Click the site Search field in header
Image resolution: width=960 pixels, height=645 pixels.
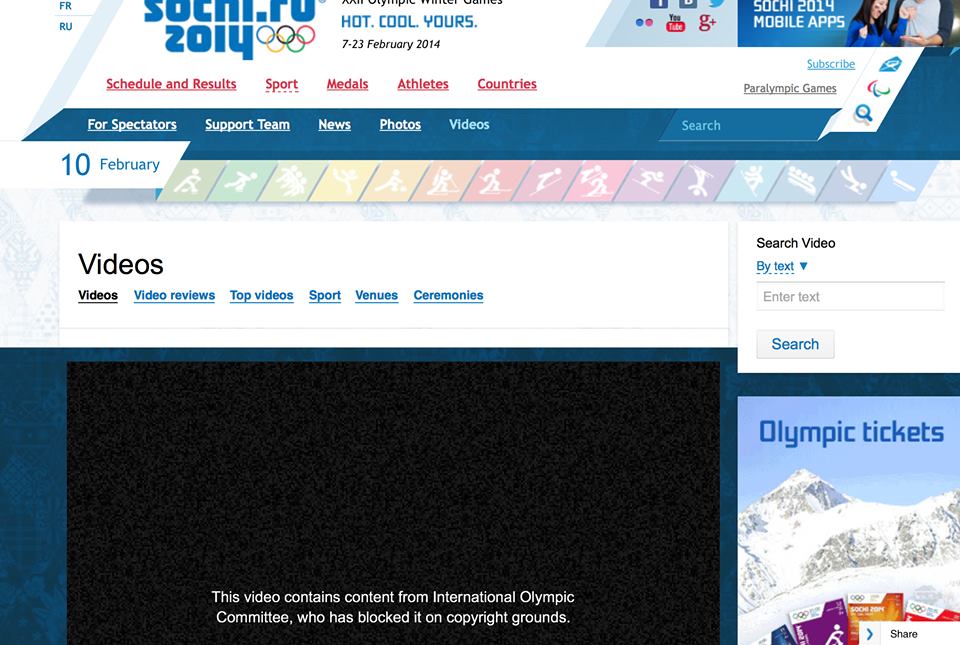coord(747,125)
